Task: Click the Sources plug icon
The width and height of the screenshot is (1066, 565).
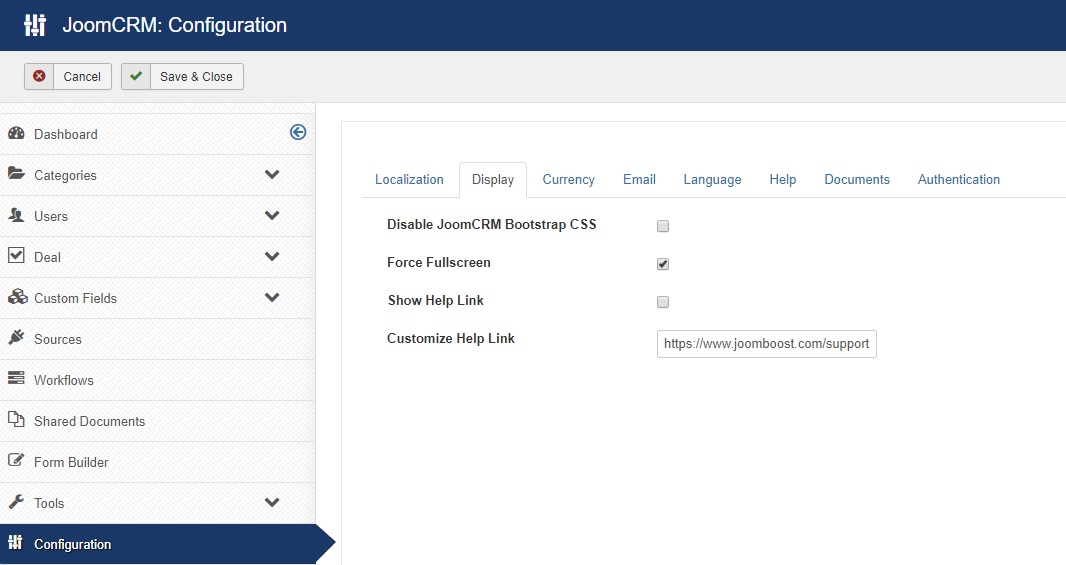Action: (16, 338)
